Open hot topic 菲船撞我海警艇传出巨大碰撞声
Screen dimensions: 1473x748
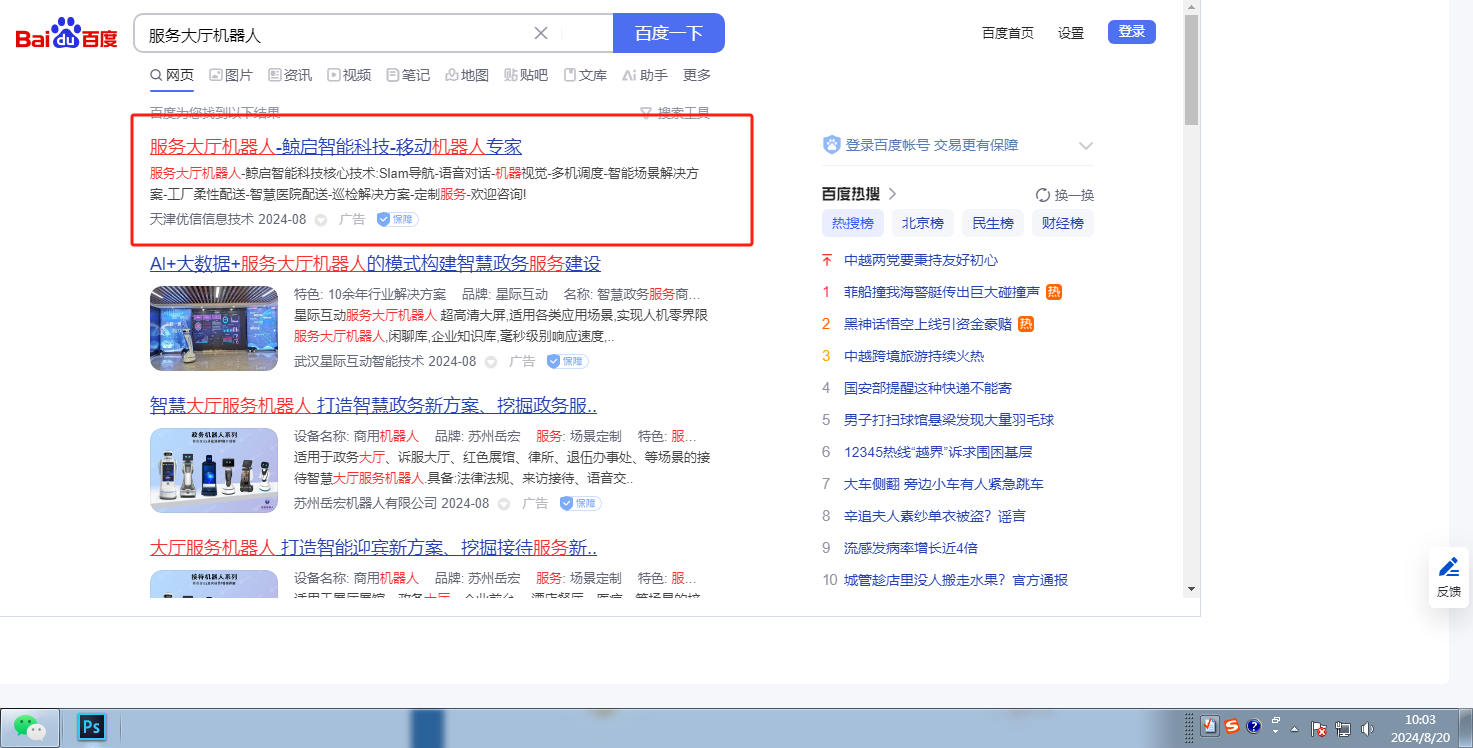[x=942, y=292]
